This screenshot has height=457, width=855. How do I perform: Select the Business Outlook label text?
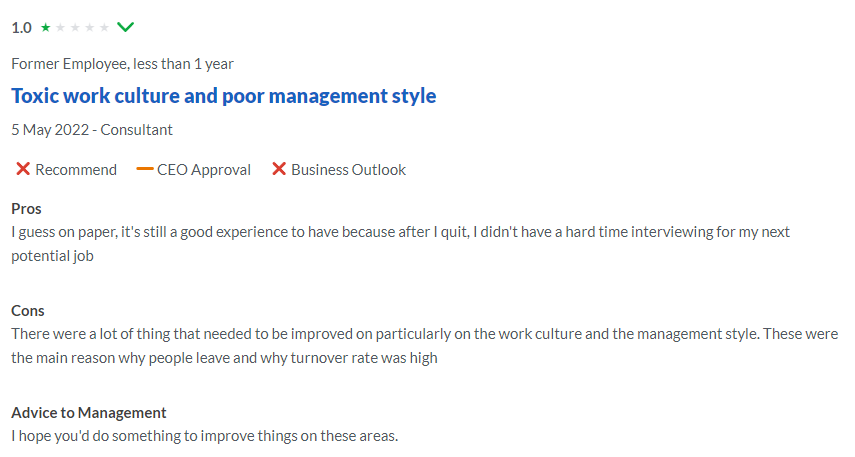pos(348,170)
